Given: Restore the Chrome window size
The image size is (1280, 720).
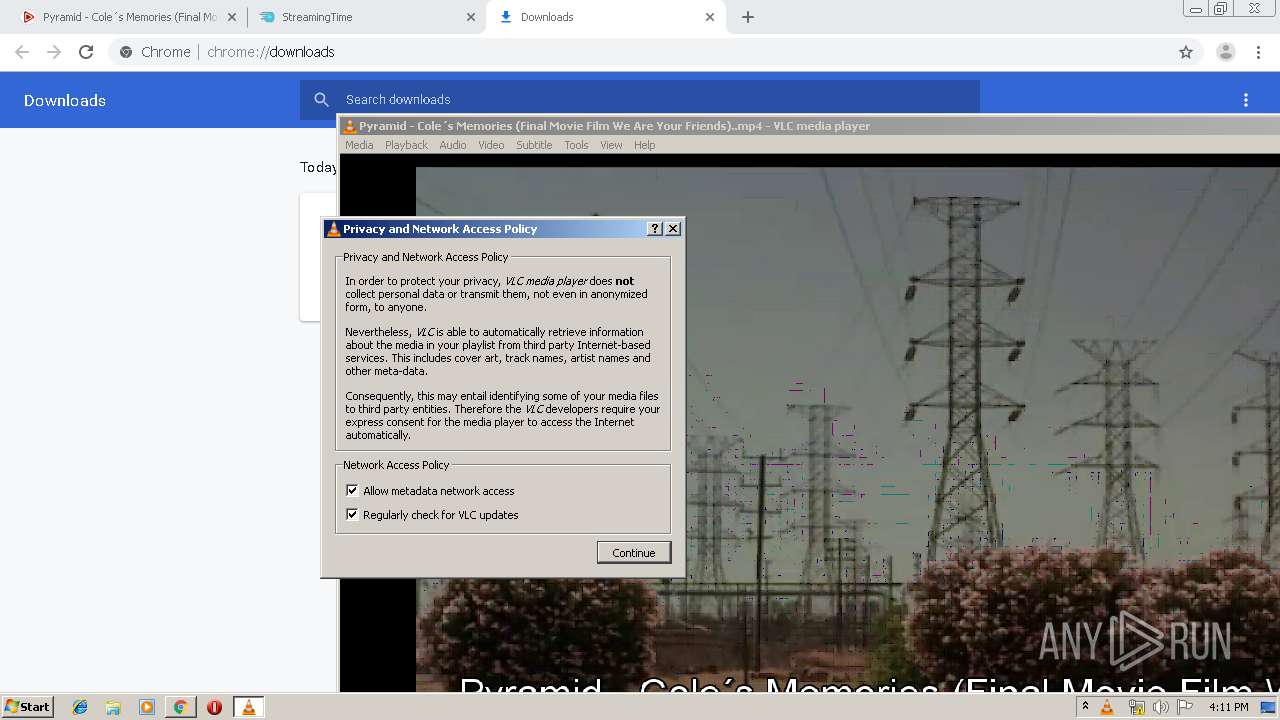Looking at the screenshot, I should tap(1221, 9).
